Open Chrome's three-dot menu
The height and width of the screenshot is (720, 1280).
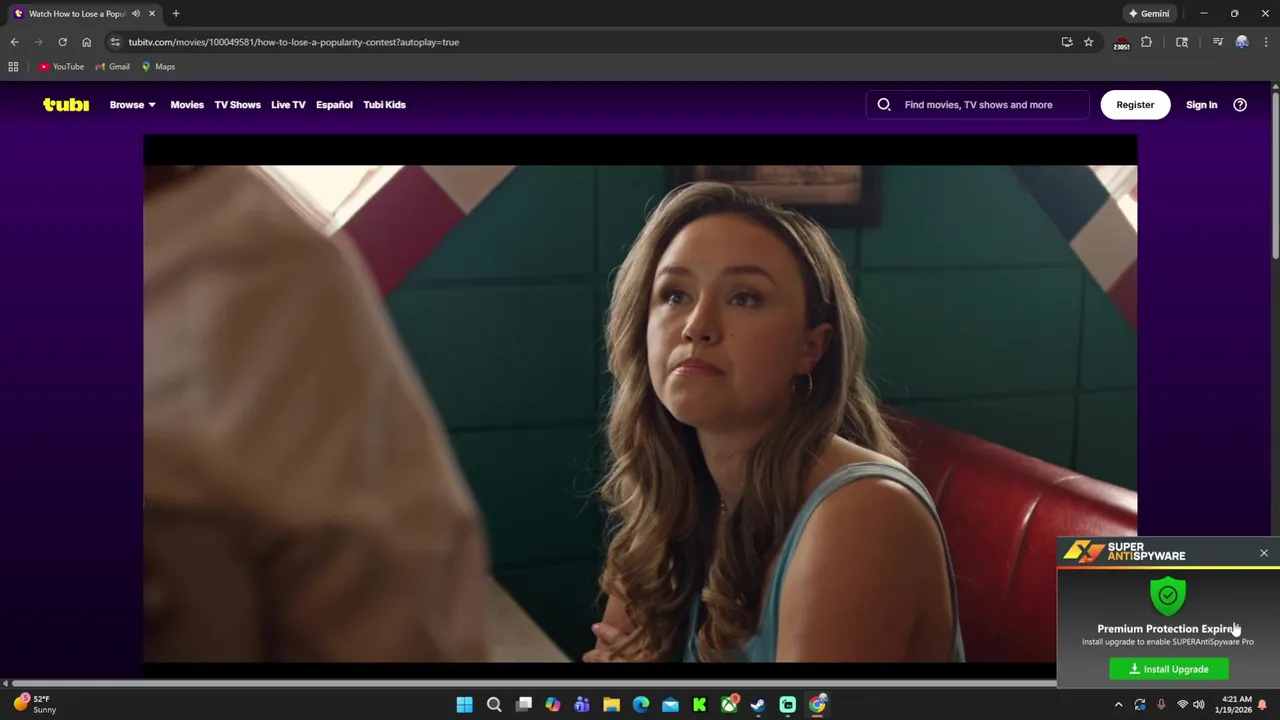(x=1266, y=42)
